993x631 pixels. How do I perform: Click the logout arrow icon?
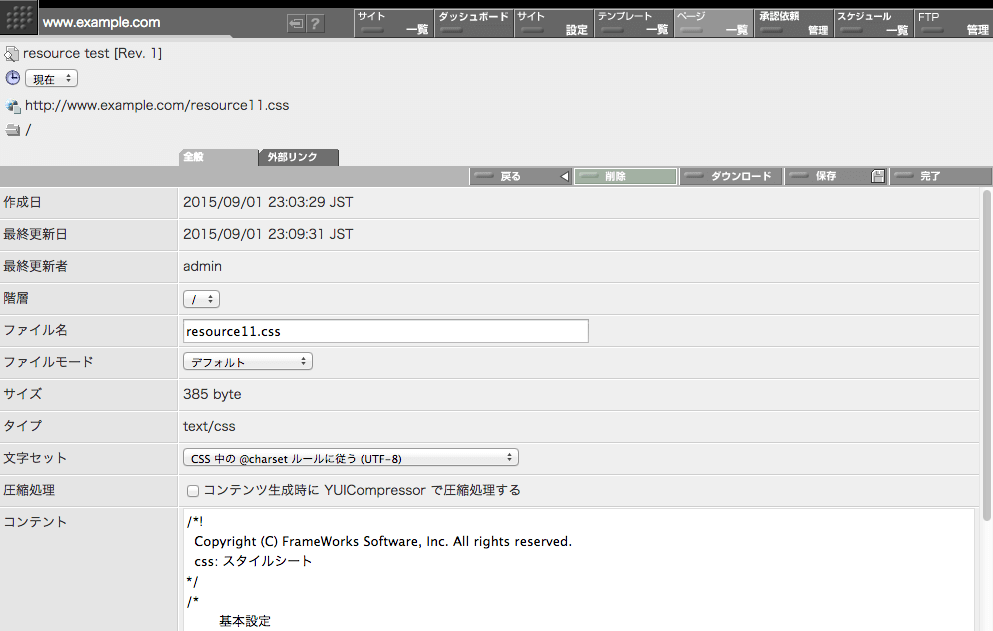[x=296, y=23]
